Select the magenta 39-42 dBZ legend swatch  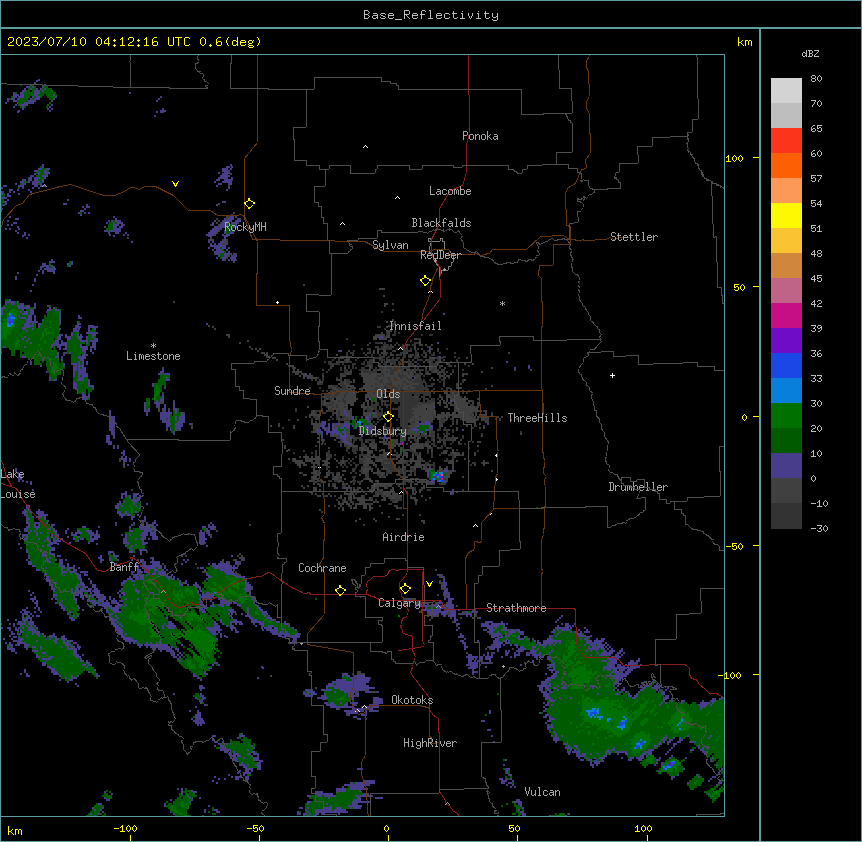click(x=786, y=315)
